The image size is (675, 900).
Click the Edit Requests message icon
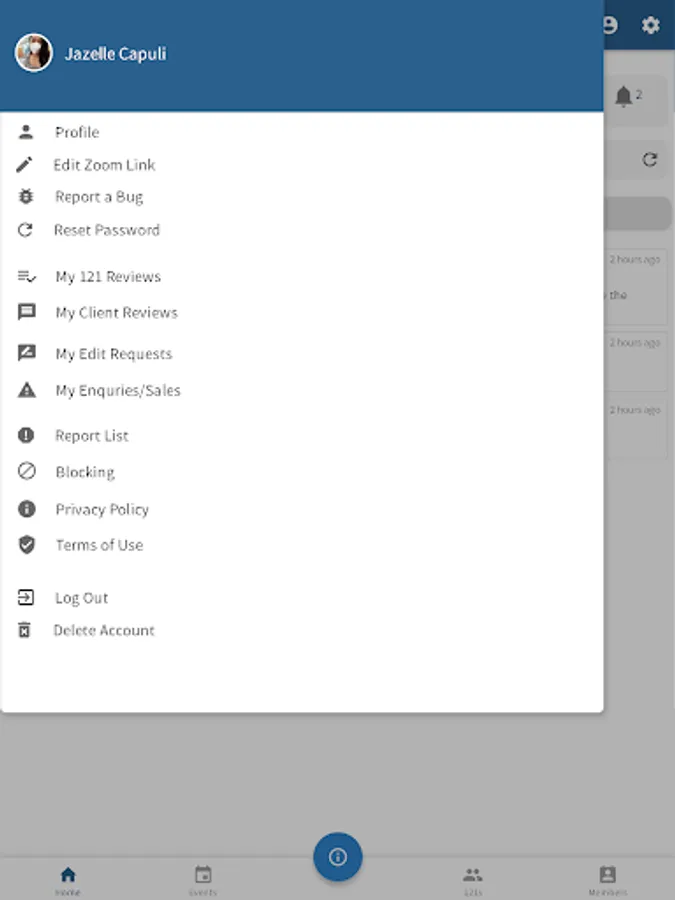click(26, 353)
